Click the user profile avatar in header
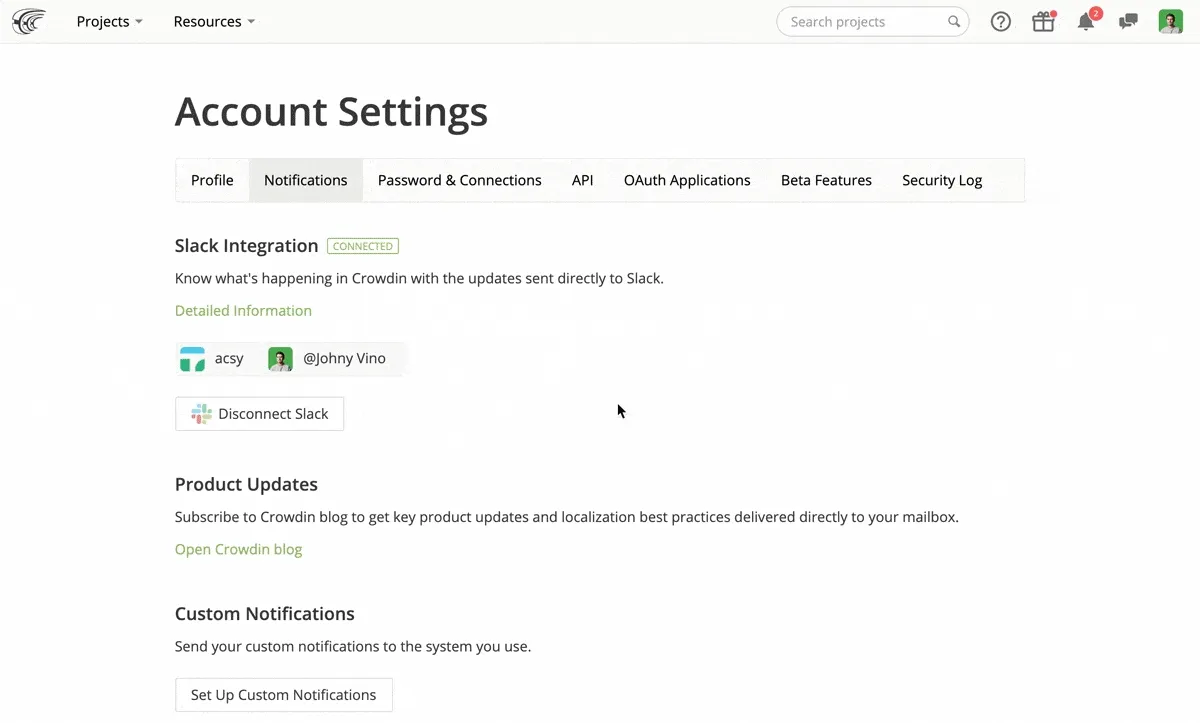This screenshot has height=723, width=1200. tap(1170, 22)
